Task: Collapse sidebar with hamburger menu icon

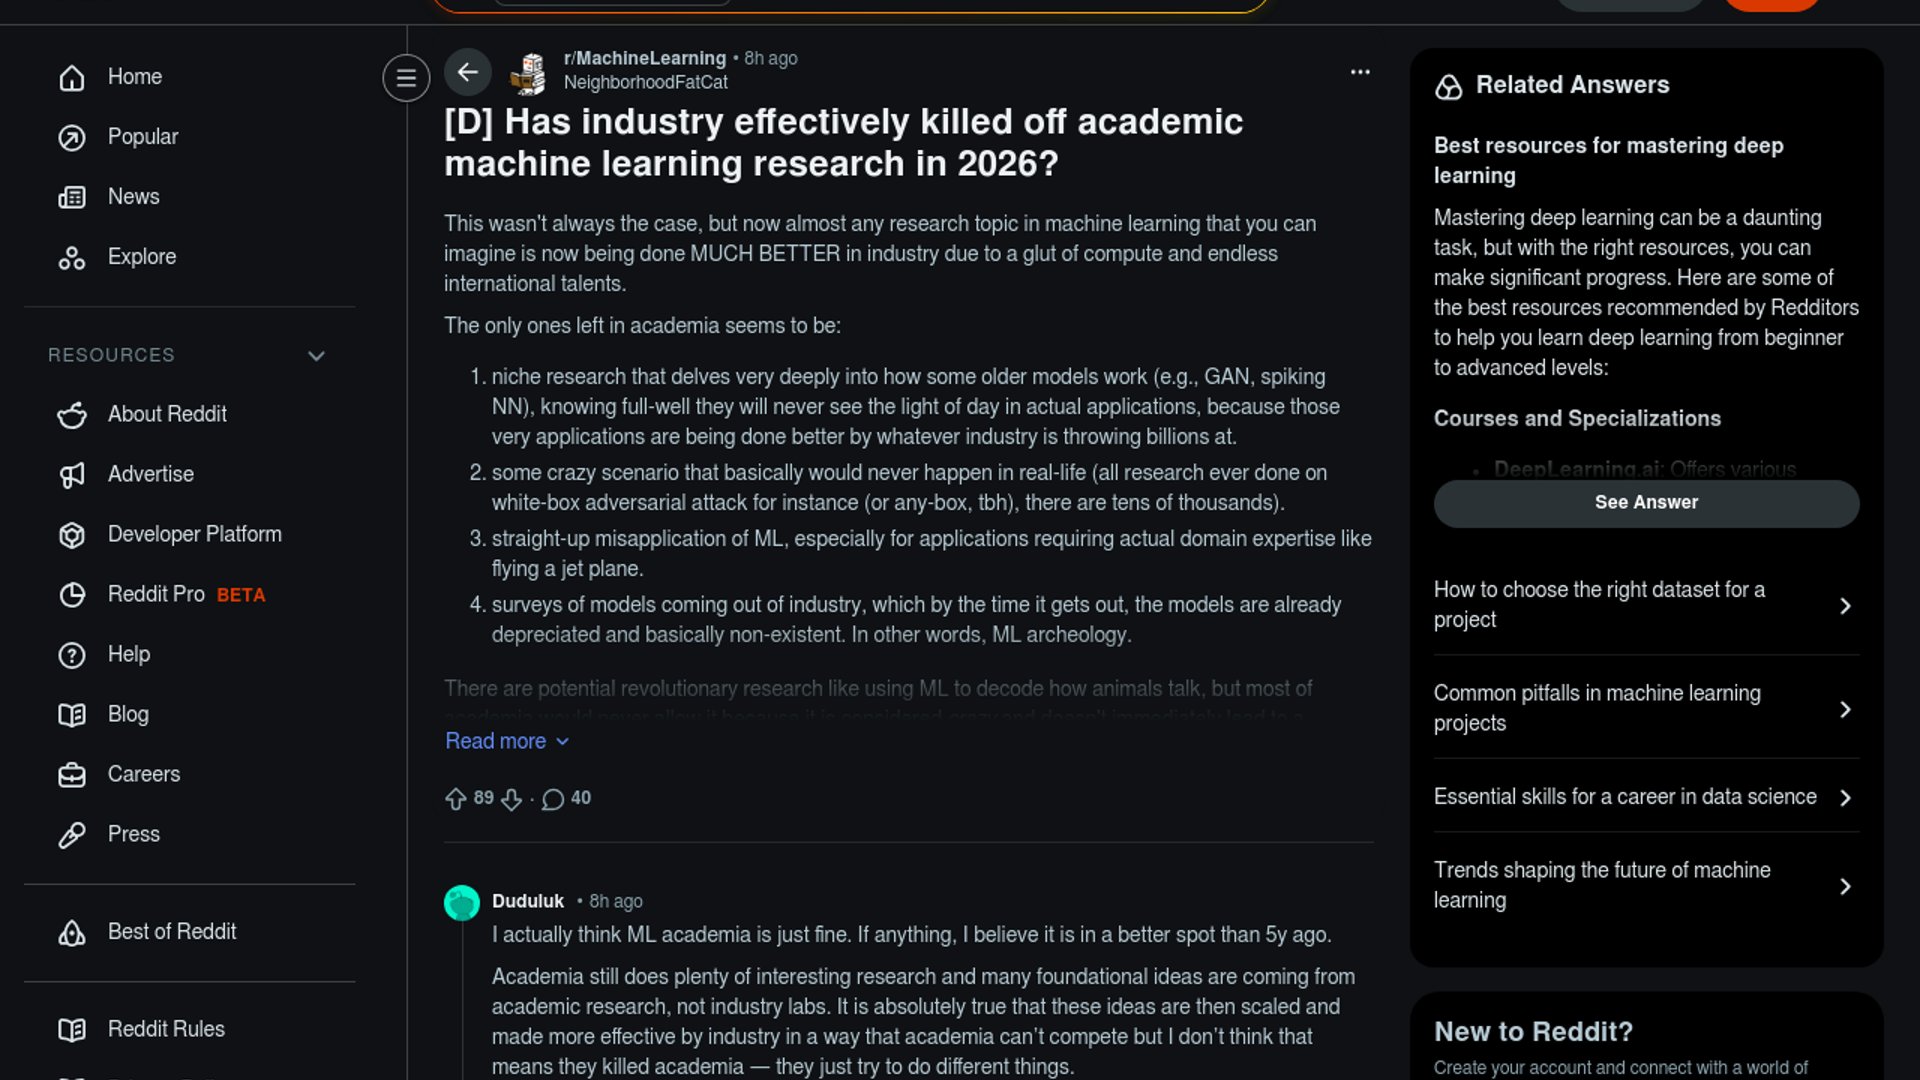Action: pyautogui.click(x=406, y=78)
